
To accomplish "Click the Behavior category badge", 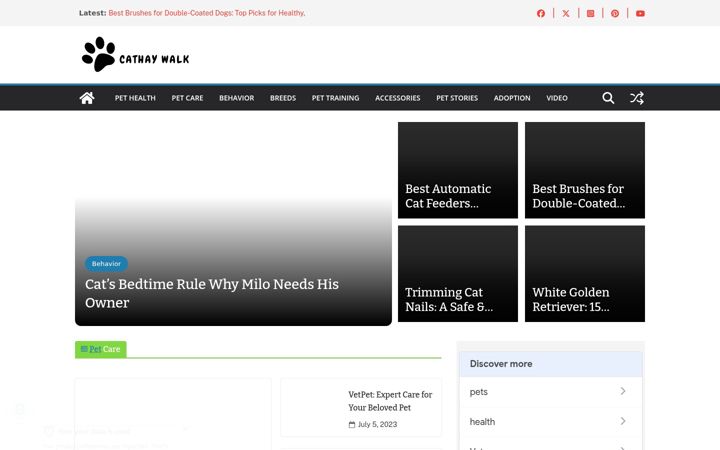I will tap(106, 264).
